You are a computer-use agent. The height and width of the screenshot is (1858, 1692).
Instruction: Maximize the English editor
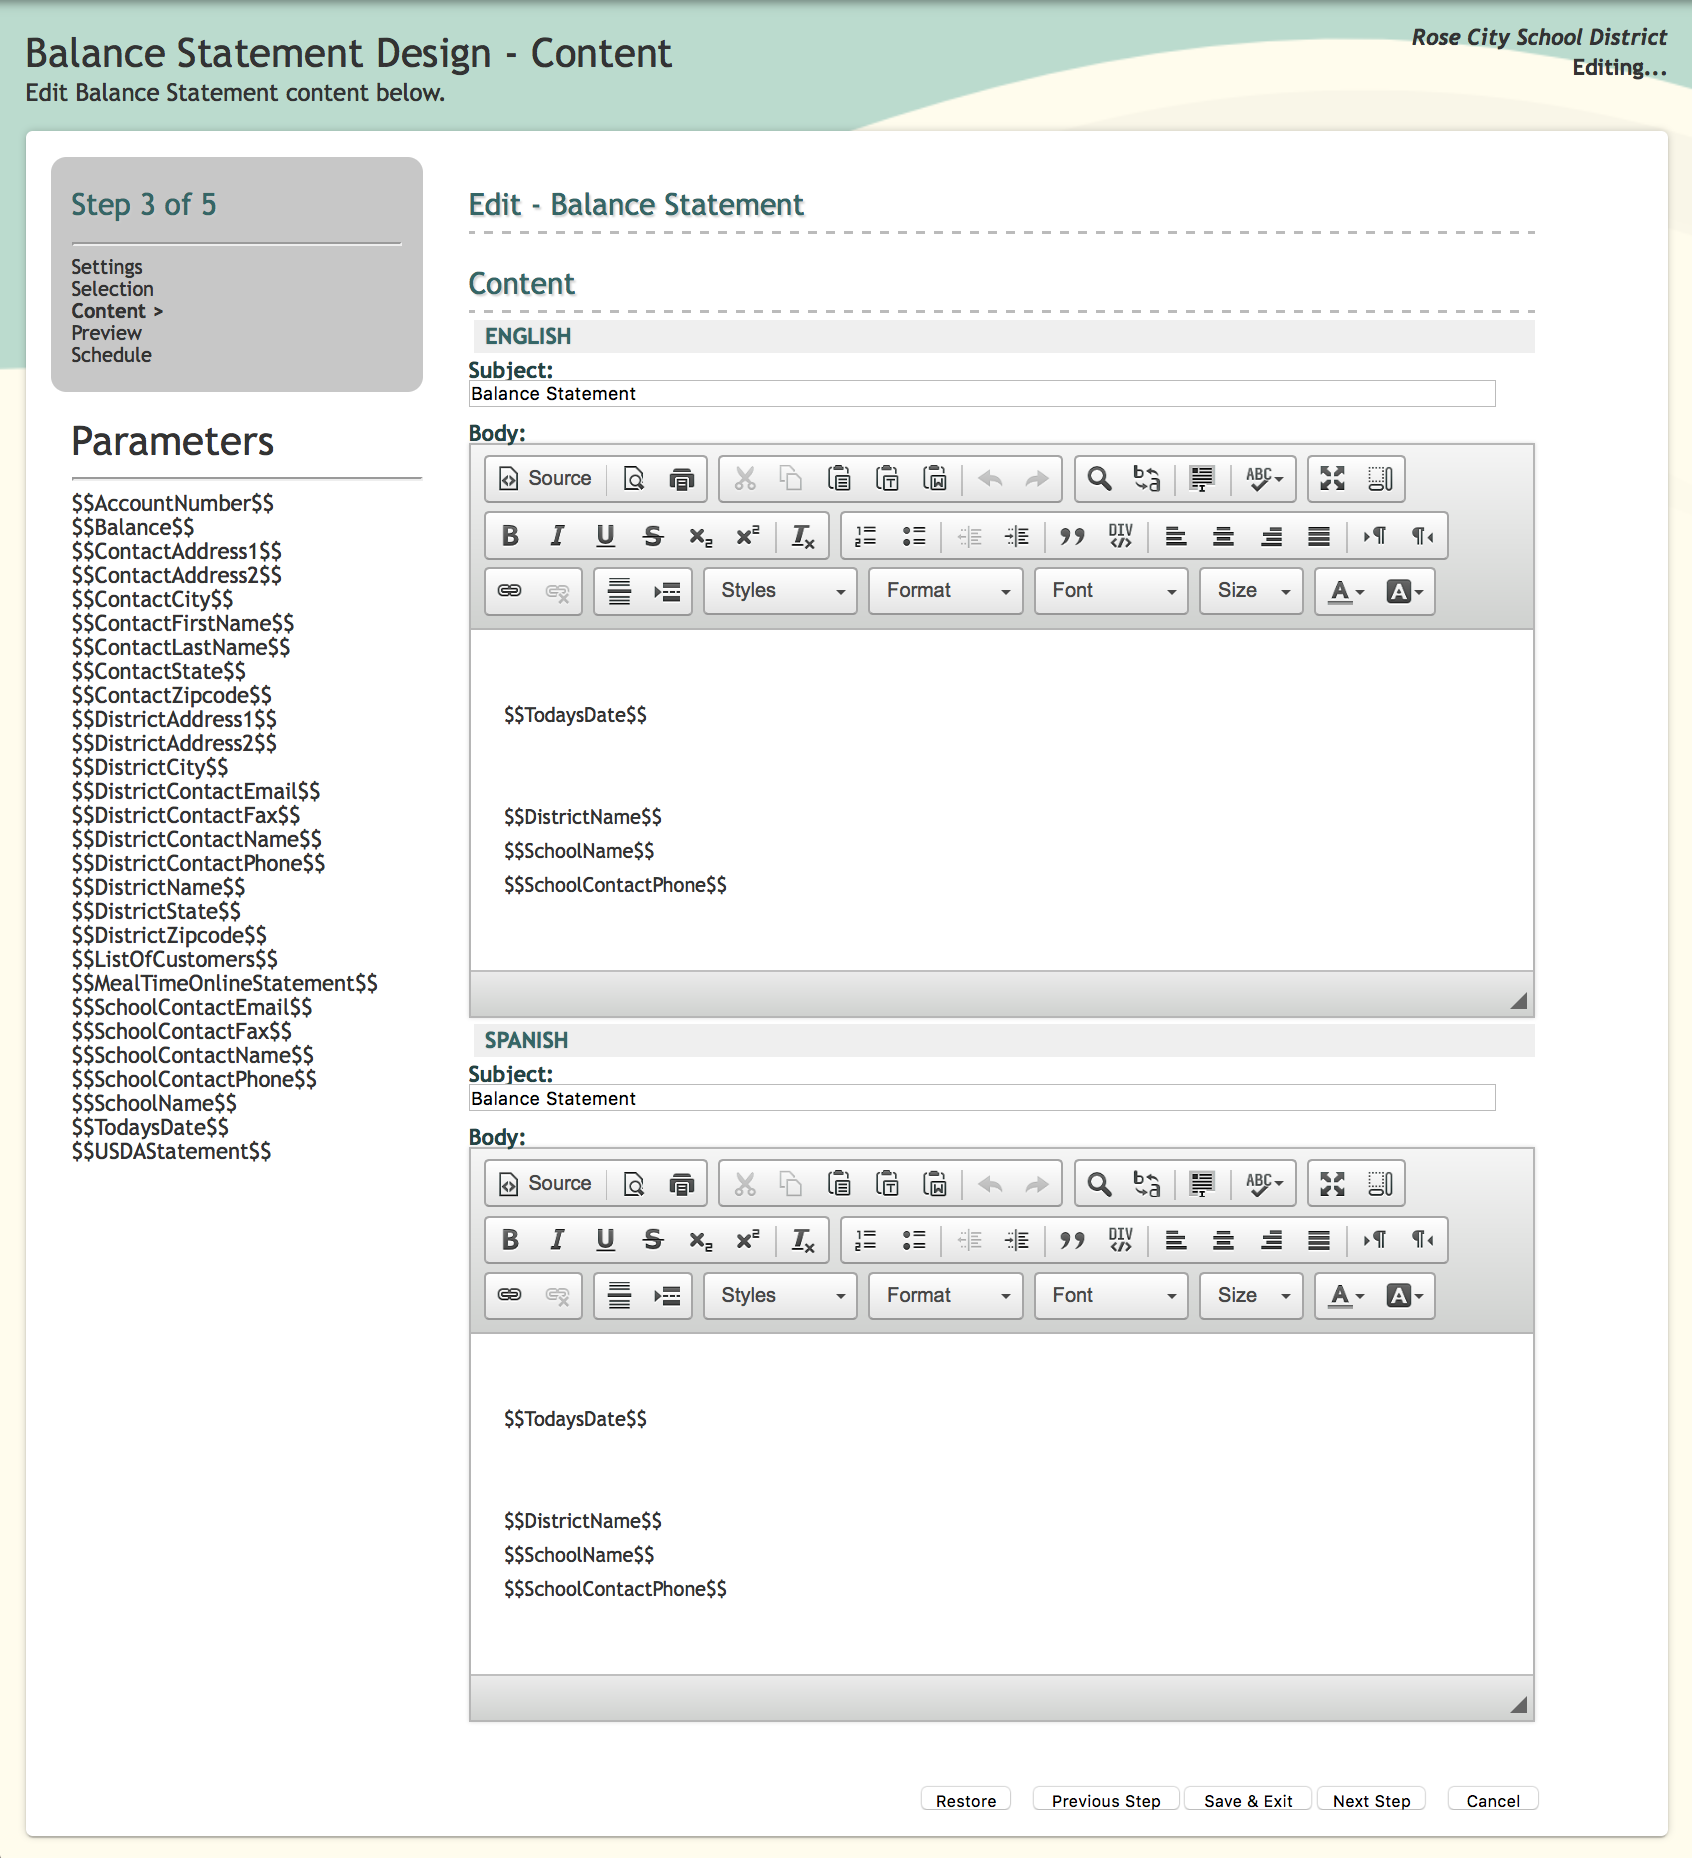(x=1333, y=479)
